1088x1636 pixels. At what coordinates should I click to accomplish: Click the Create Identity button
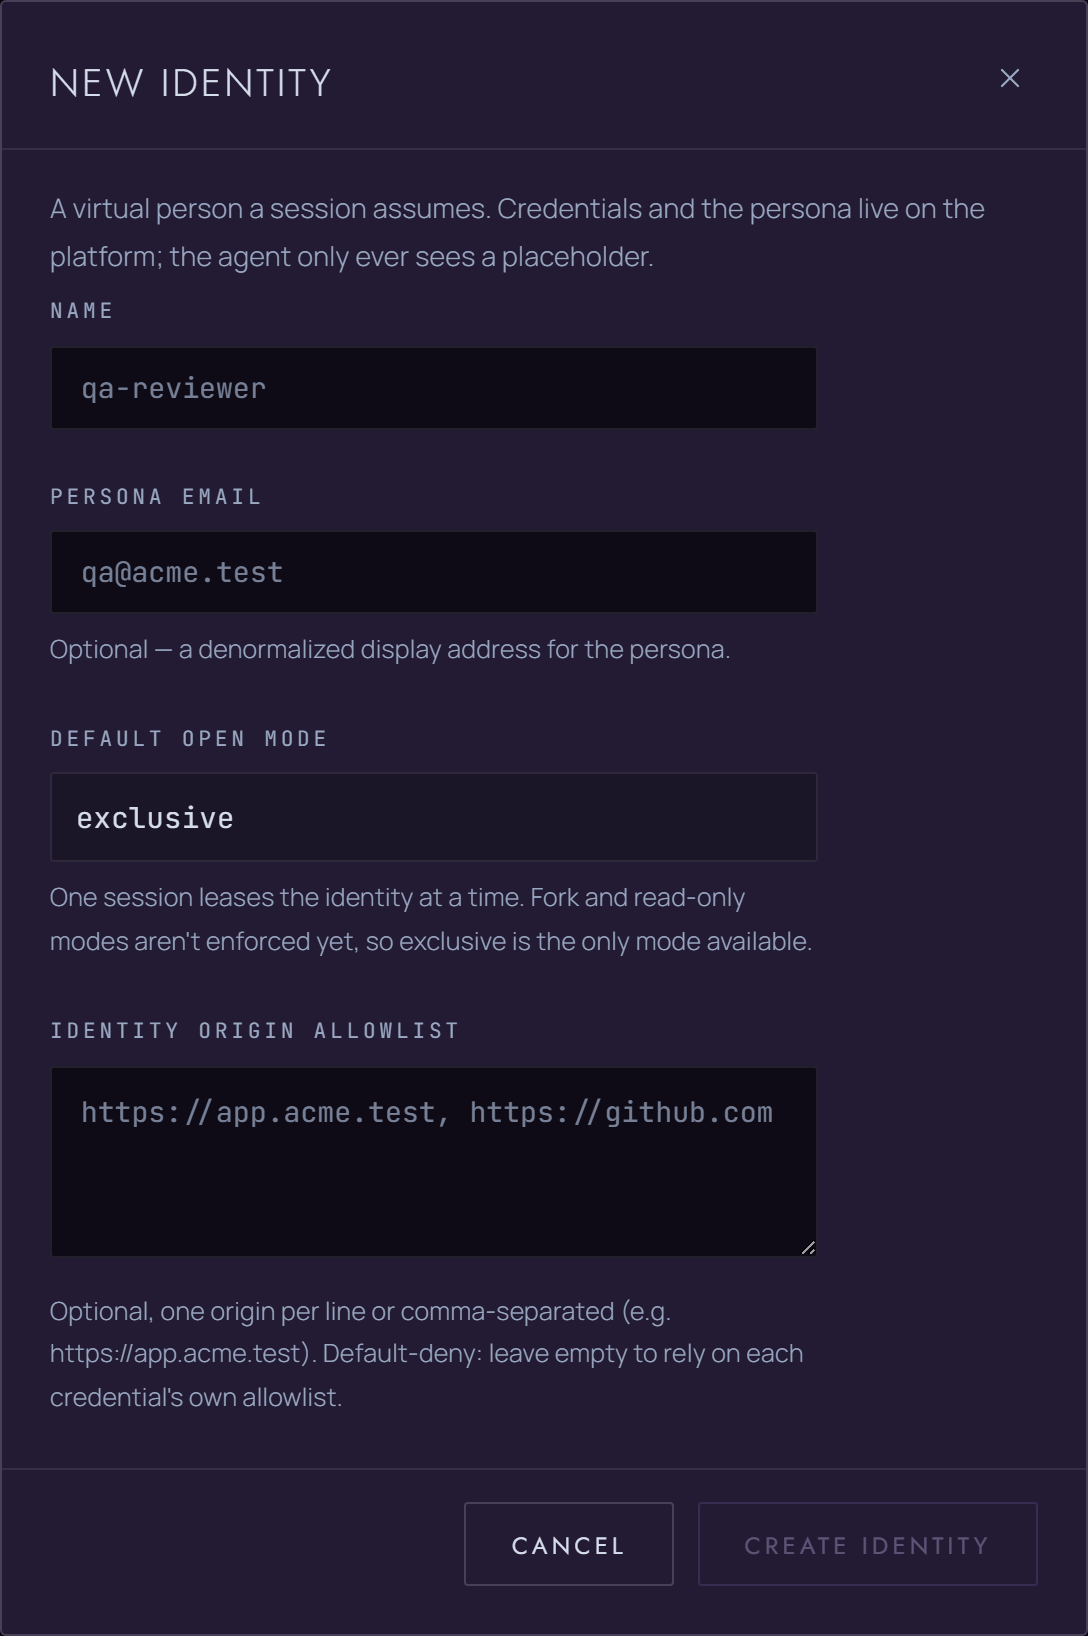tap(868, 1544)
